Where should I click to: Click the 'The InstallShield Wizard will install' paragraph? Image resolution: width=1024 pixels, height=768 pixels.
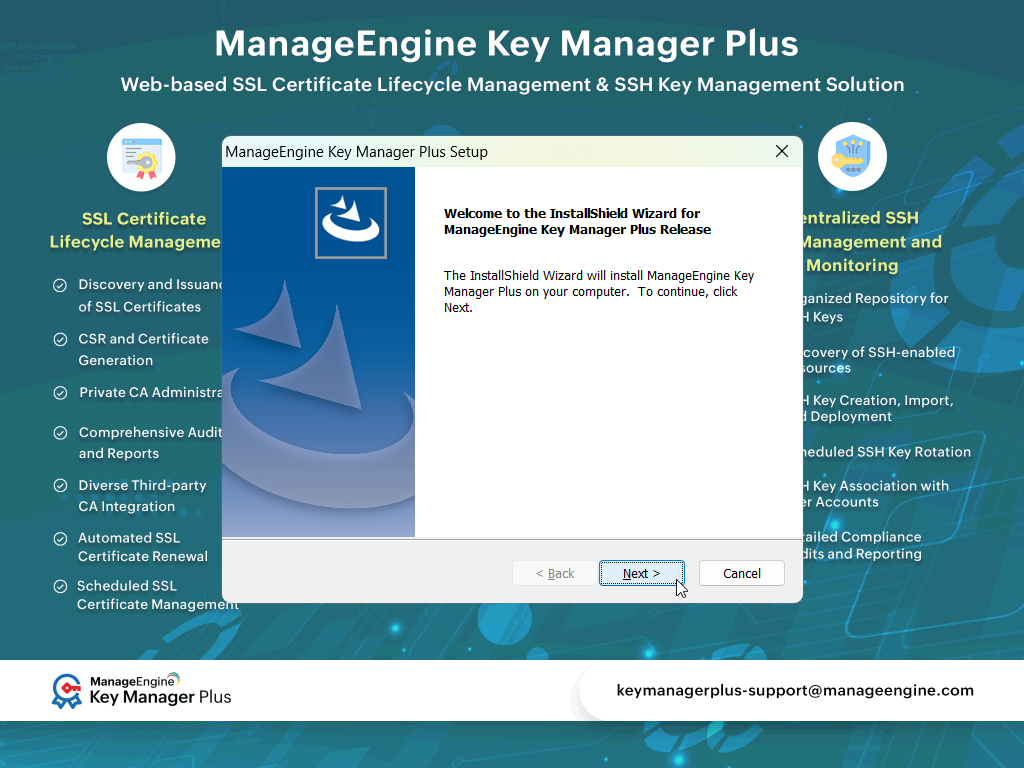(599, 291)
